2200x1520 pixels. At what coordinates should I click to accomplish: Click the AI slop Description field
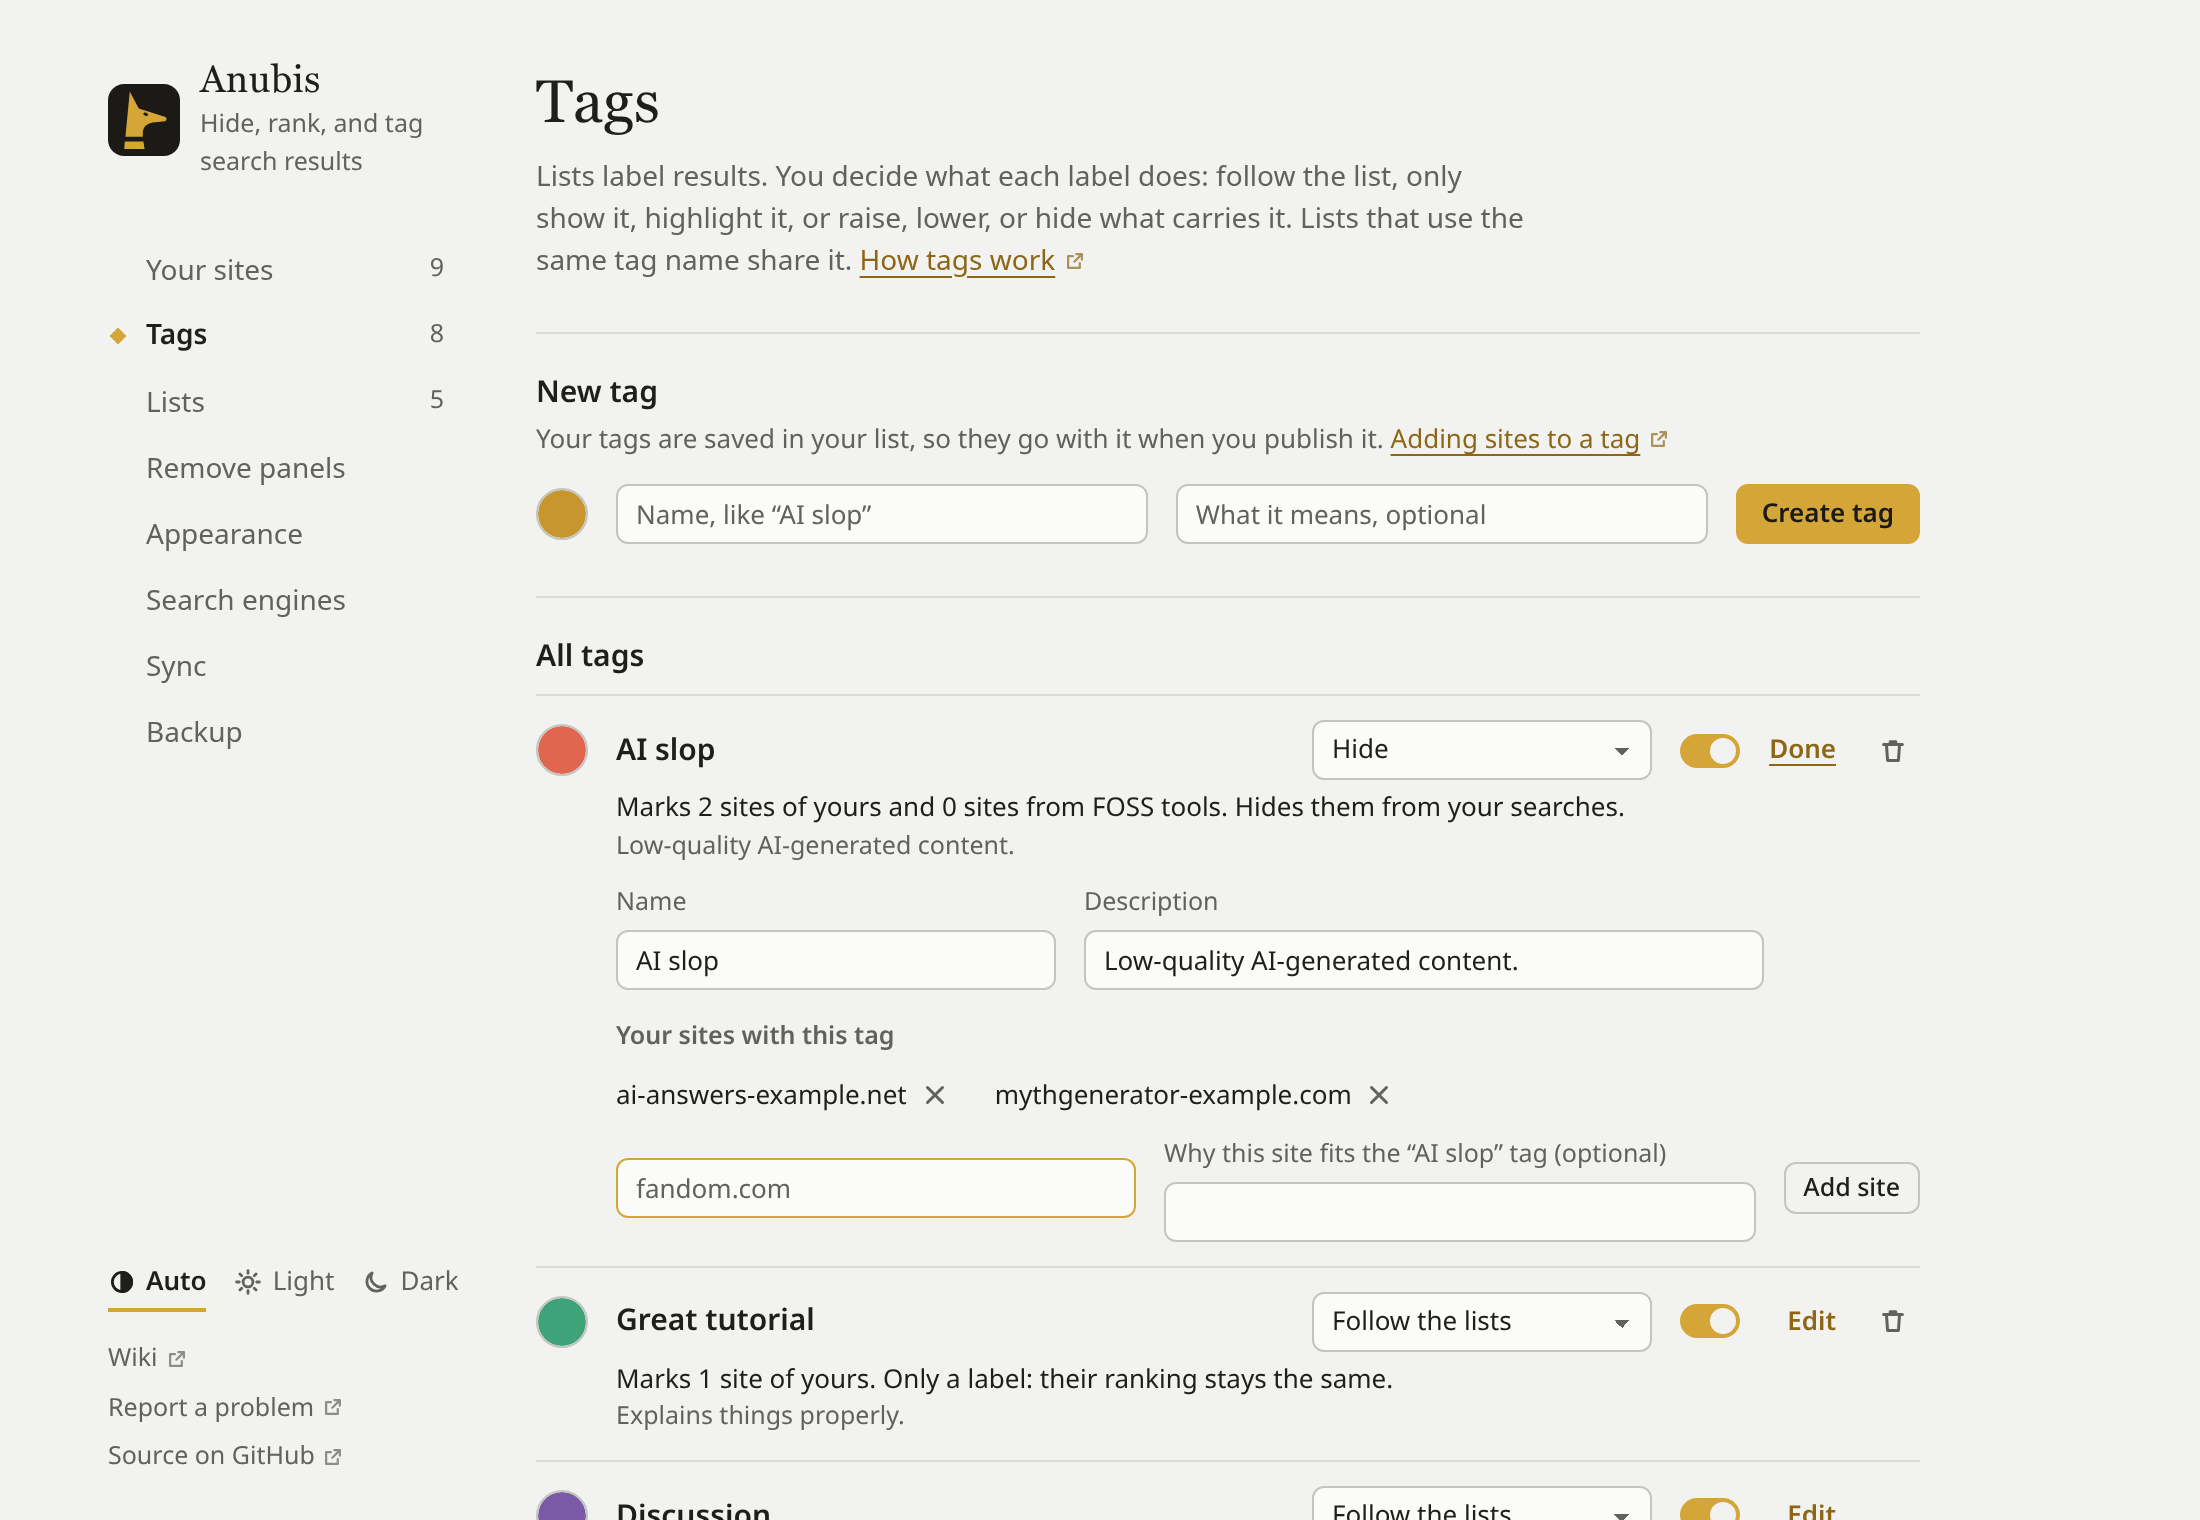(x=1423, y=960)
